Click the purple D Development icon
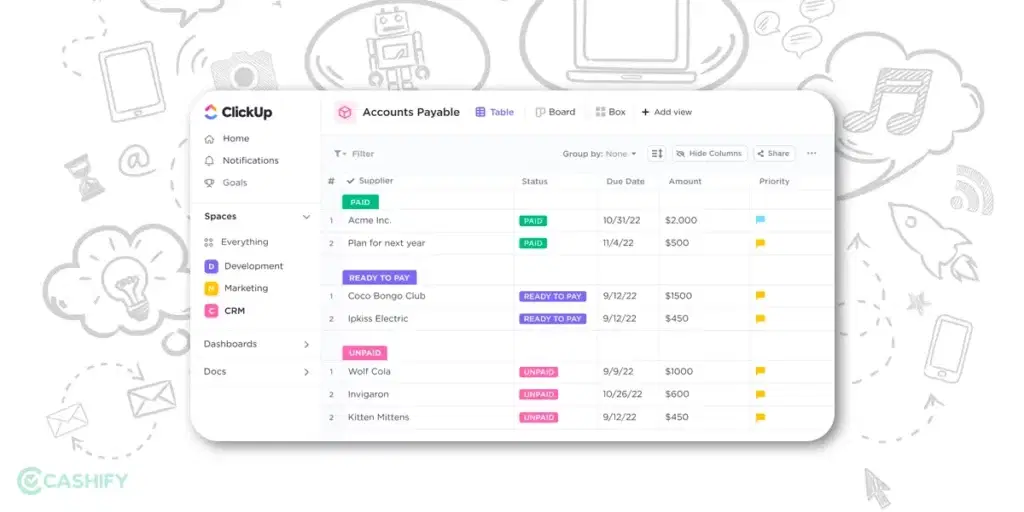1024x512 pixels. pyautogui.click(x=211, y=266)
